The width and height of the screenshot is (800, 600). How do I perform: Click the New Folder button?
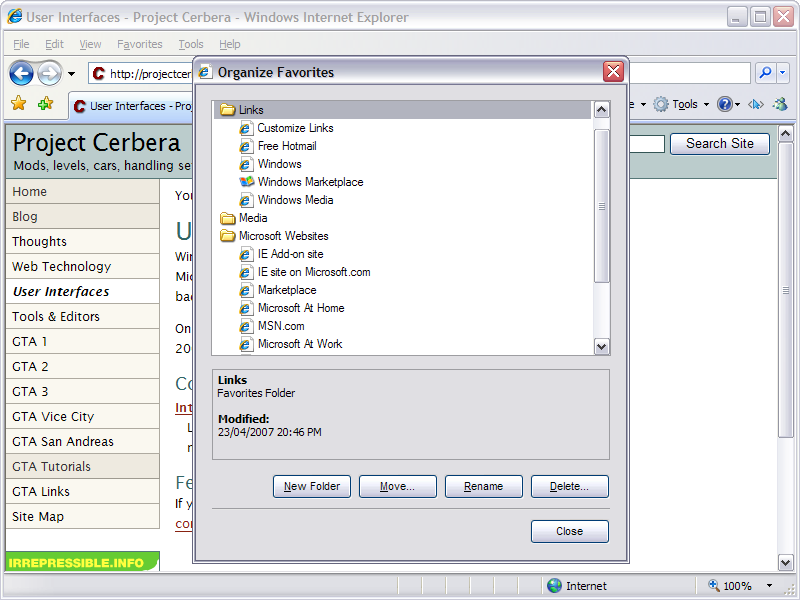pos(312,486)
